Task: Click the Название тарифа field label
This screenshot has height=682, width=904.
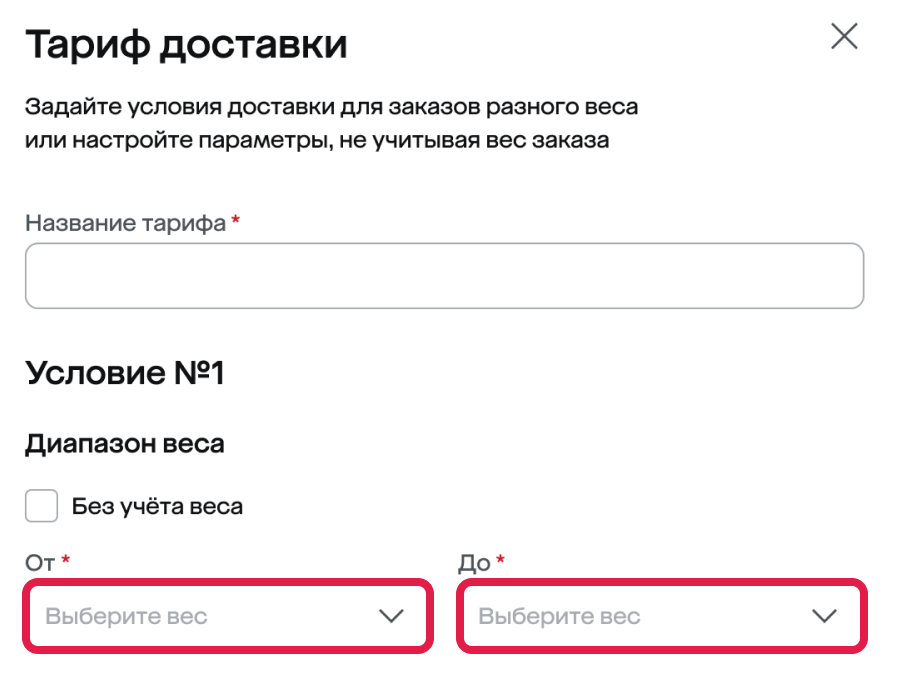Action: click(x=125, y=223)
